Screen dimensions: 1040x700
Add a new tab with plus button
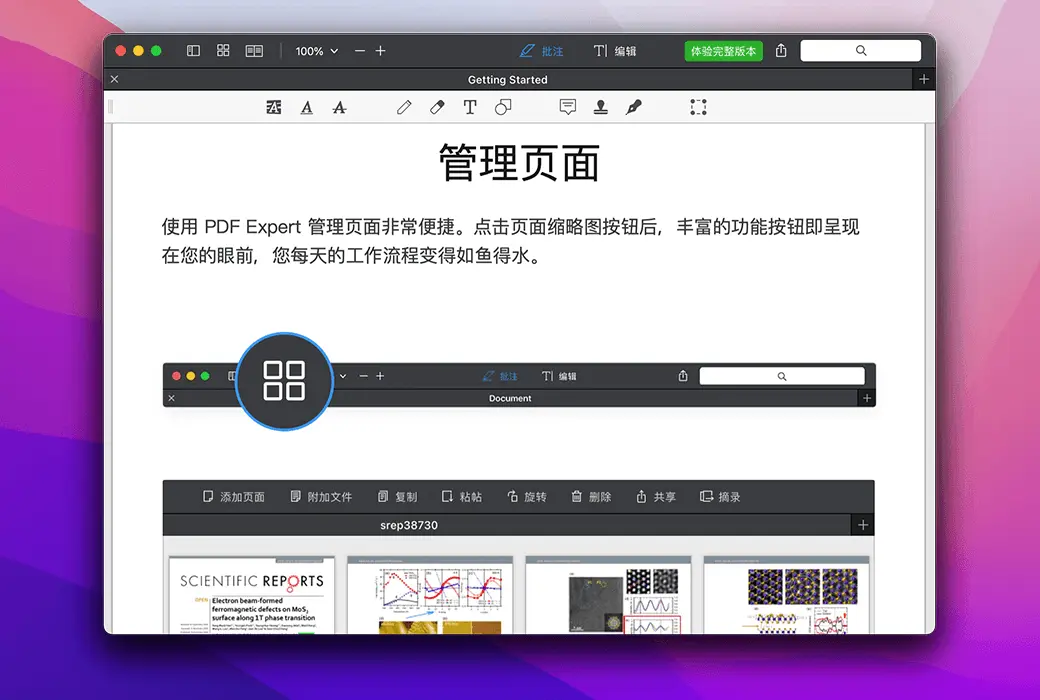(923, 79)
